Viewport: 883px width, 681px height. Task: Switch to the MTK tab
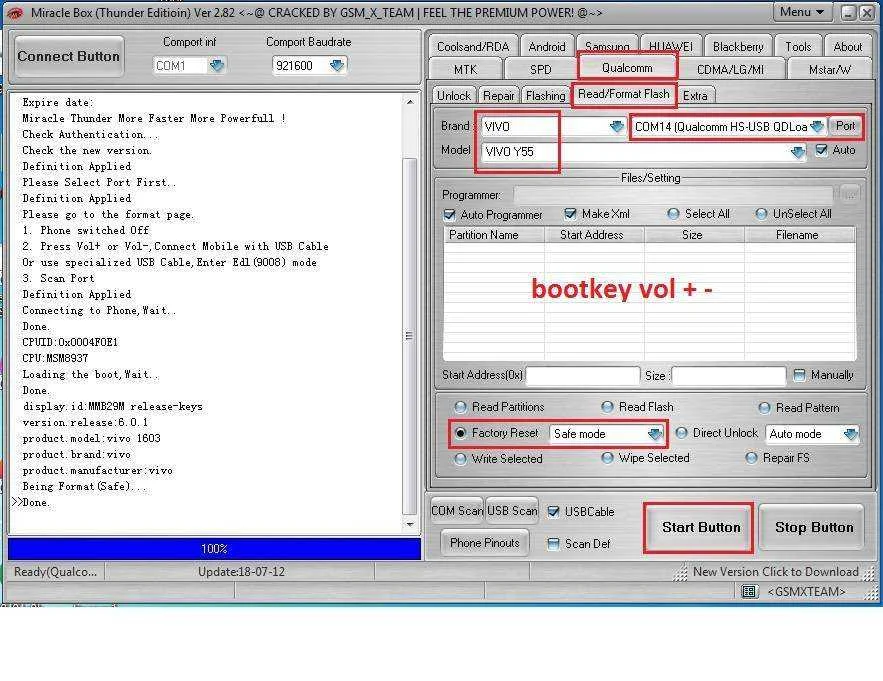pyautogui.click(x=465, y=69)
